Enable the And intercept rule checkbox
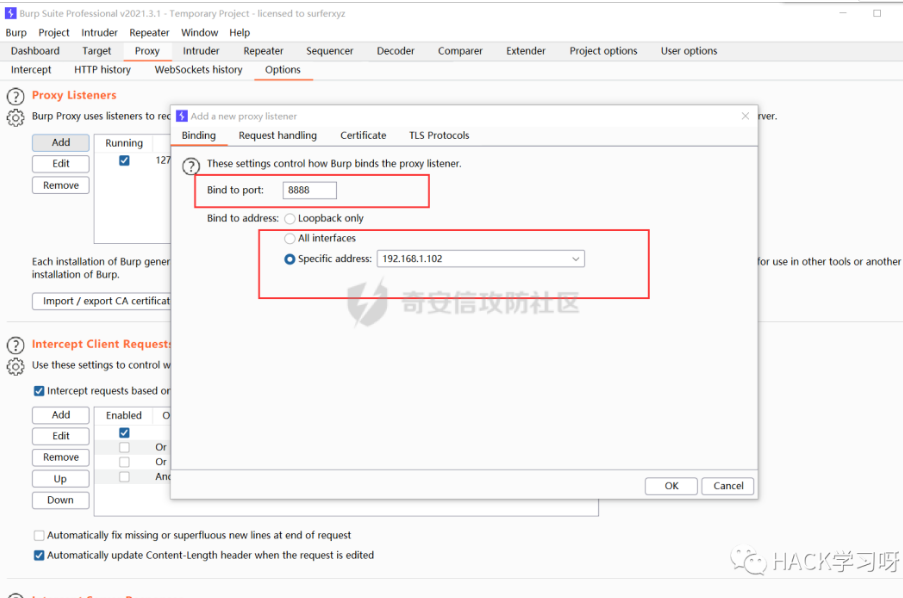 pyautogui.click(x=124, y=477)
